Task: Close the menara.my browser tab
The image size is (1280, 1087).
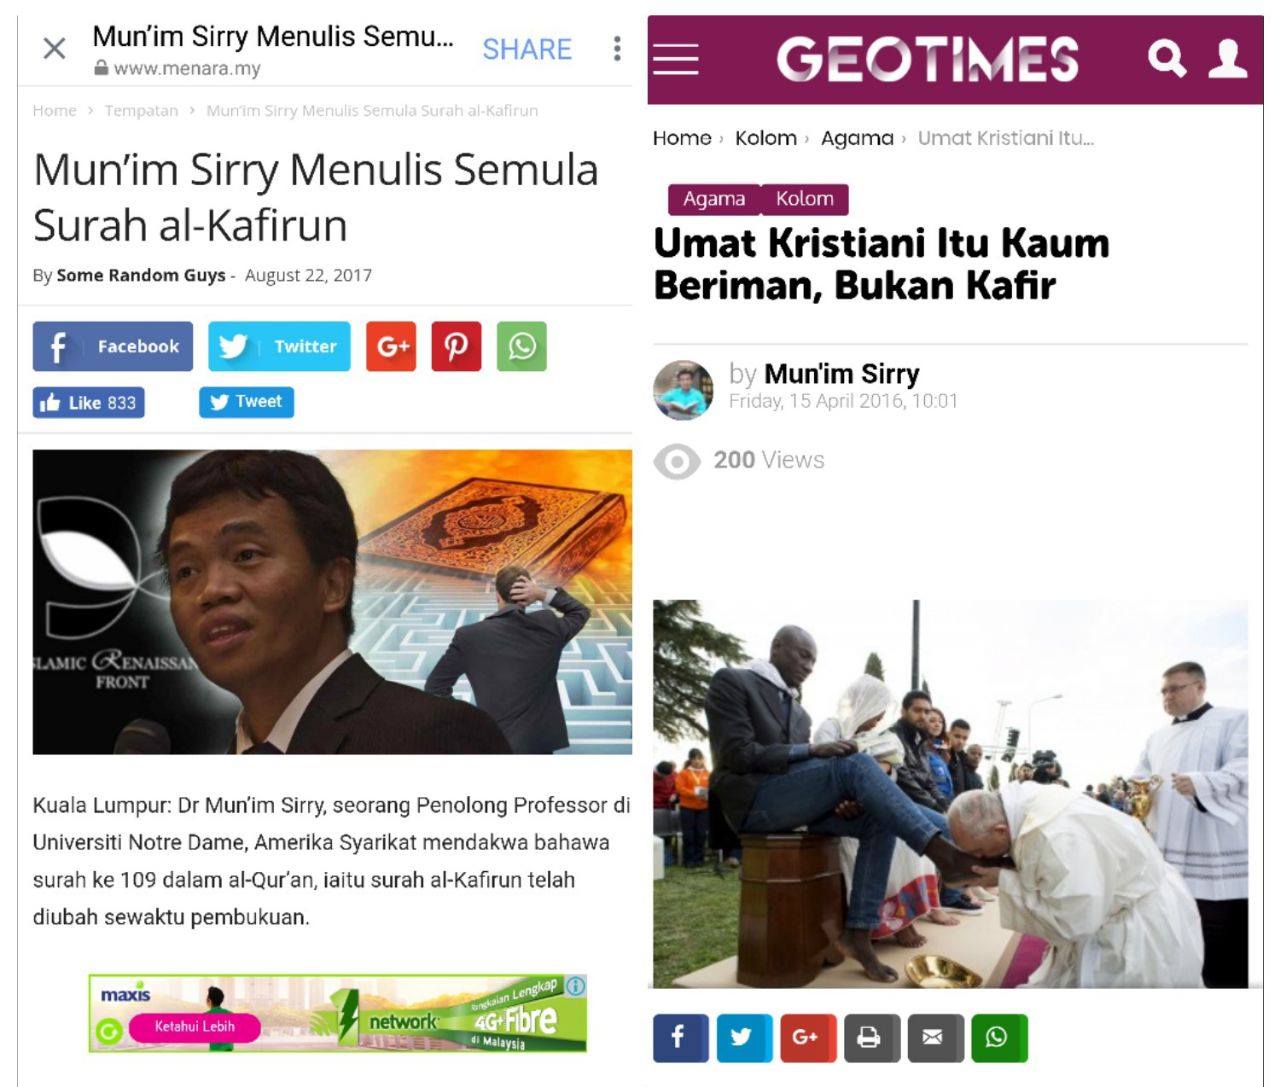Action: tap(54, 48)
